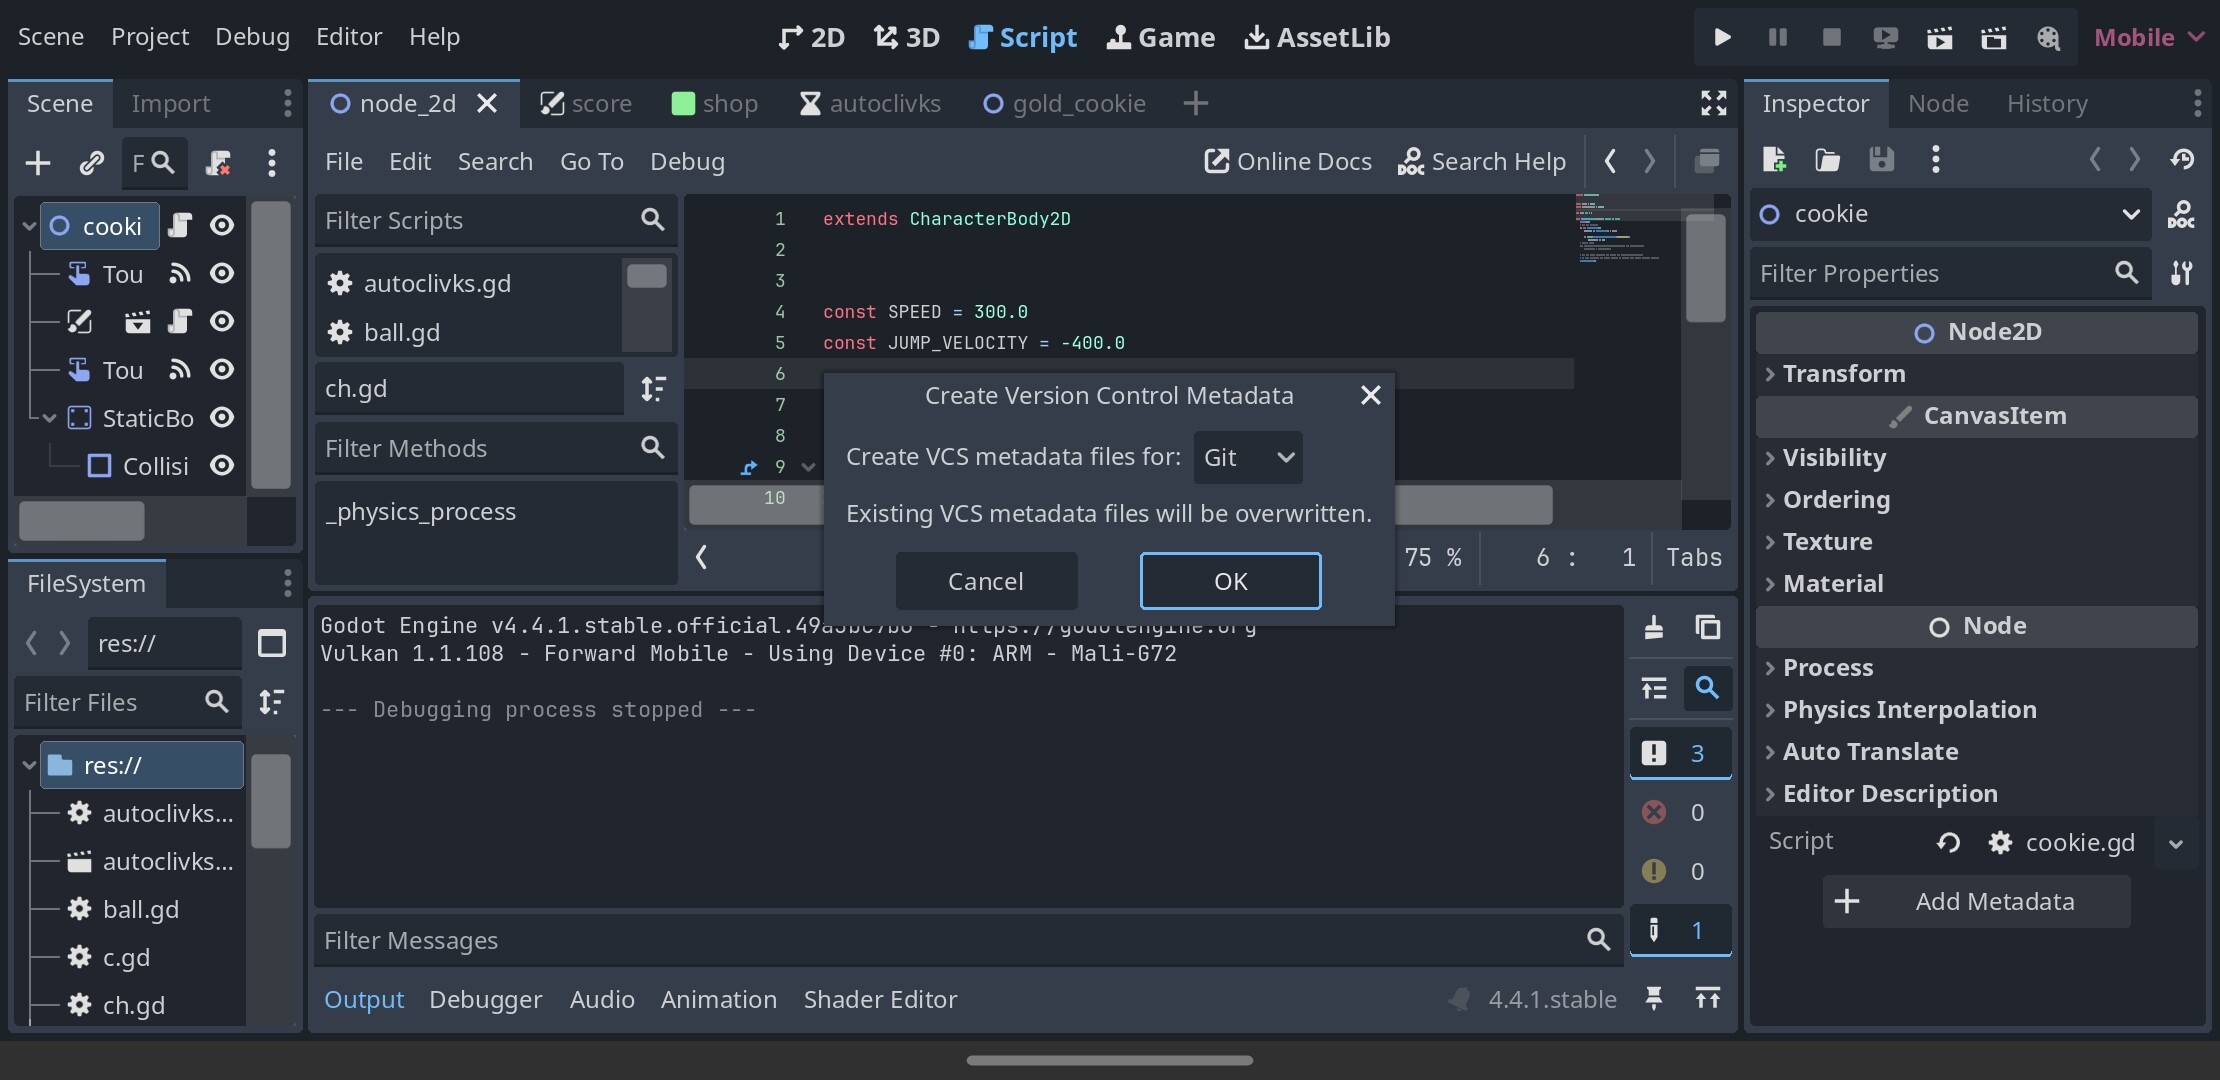The height and width of the screenshot is (1080, 2220).
Task: Open the Debugger bottom panel
Action: (486, 999)
